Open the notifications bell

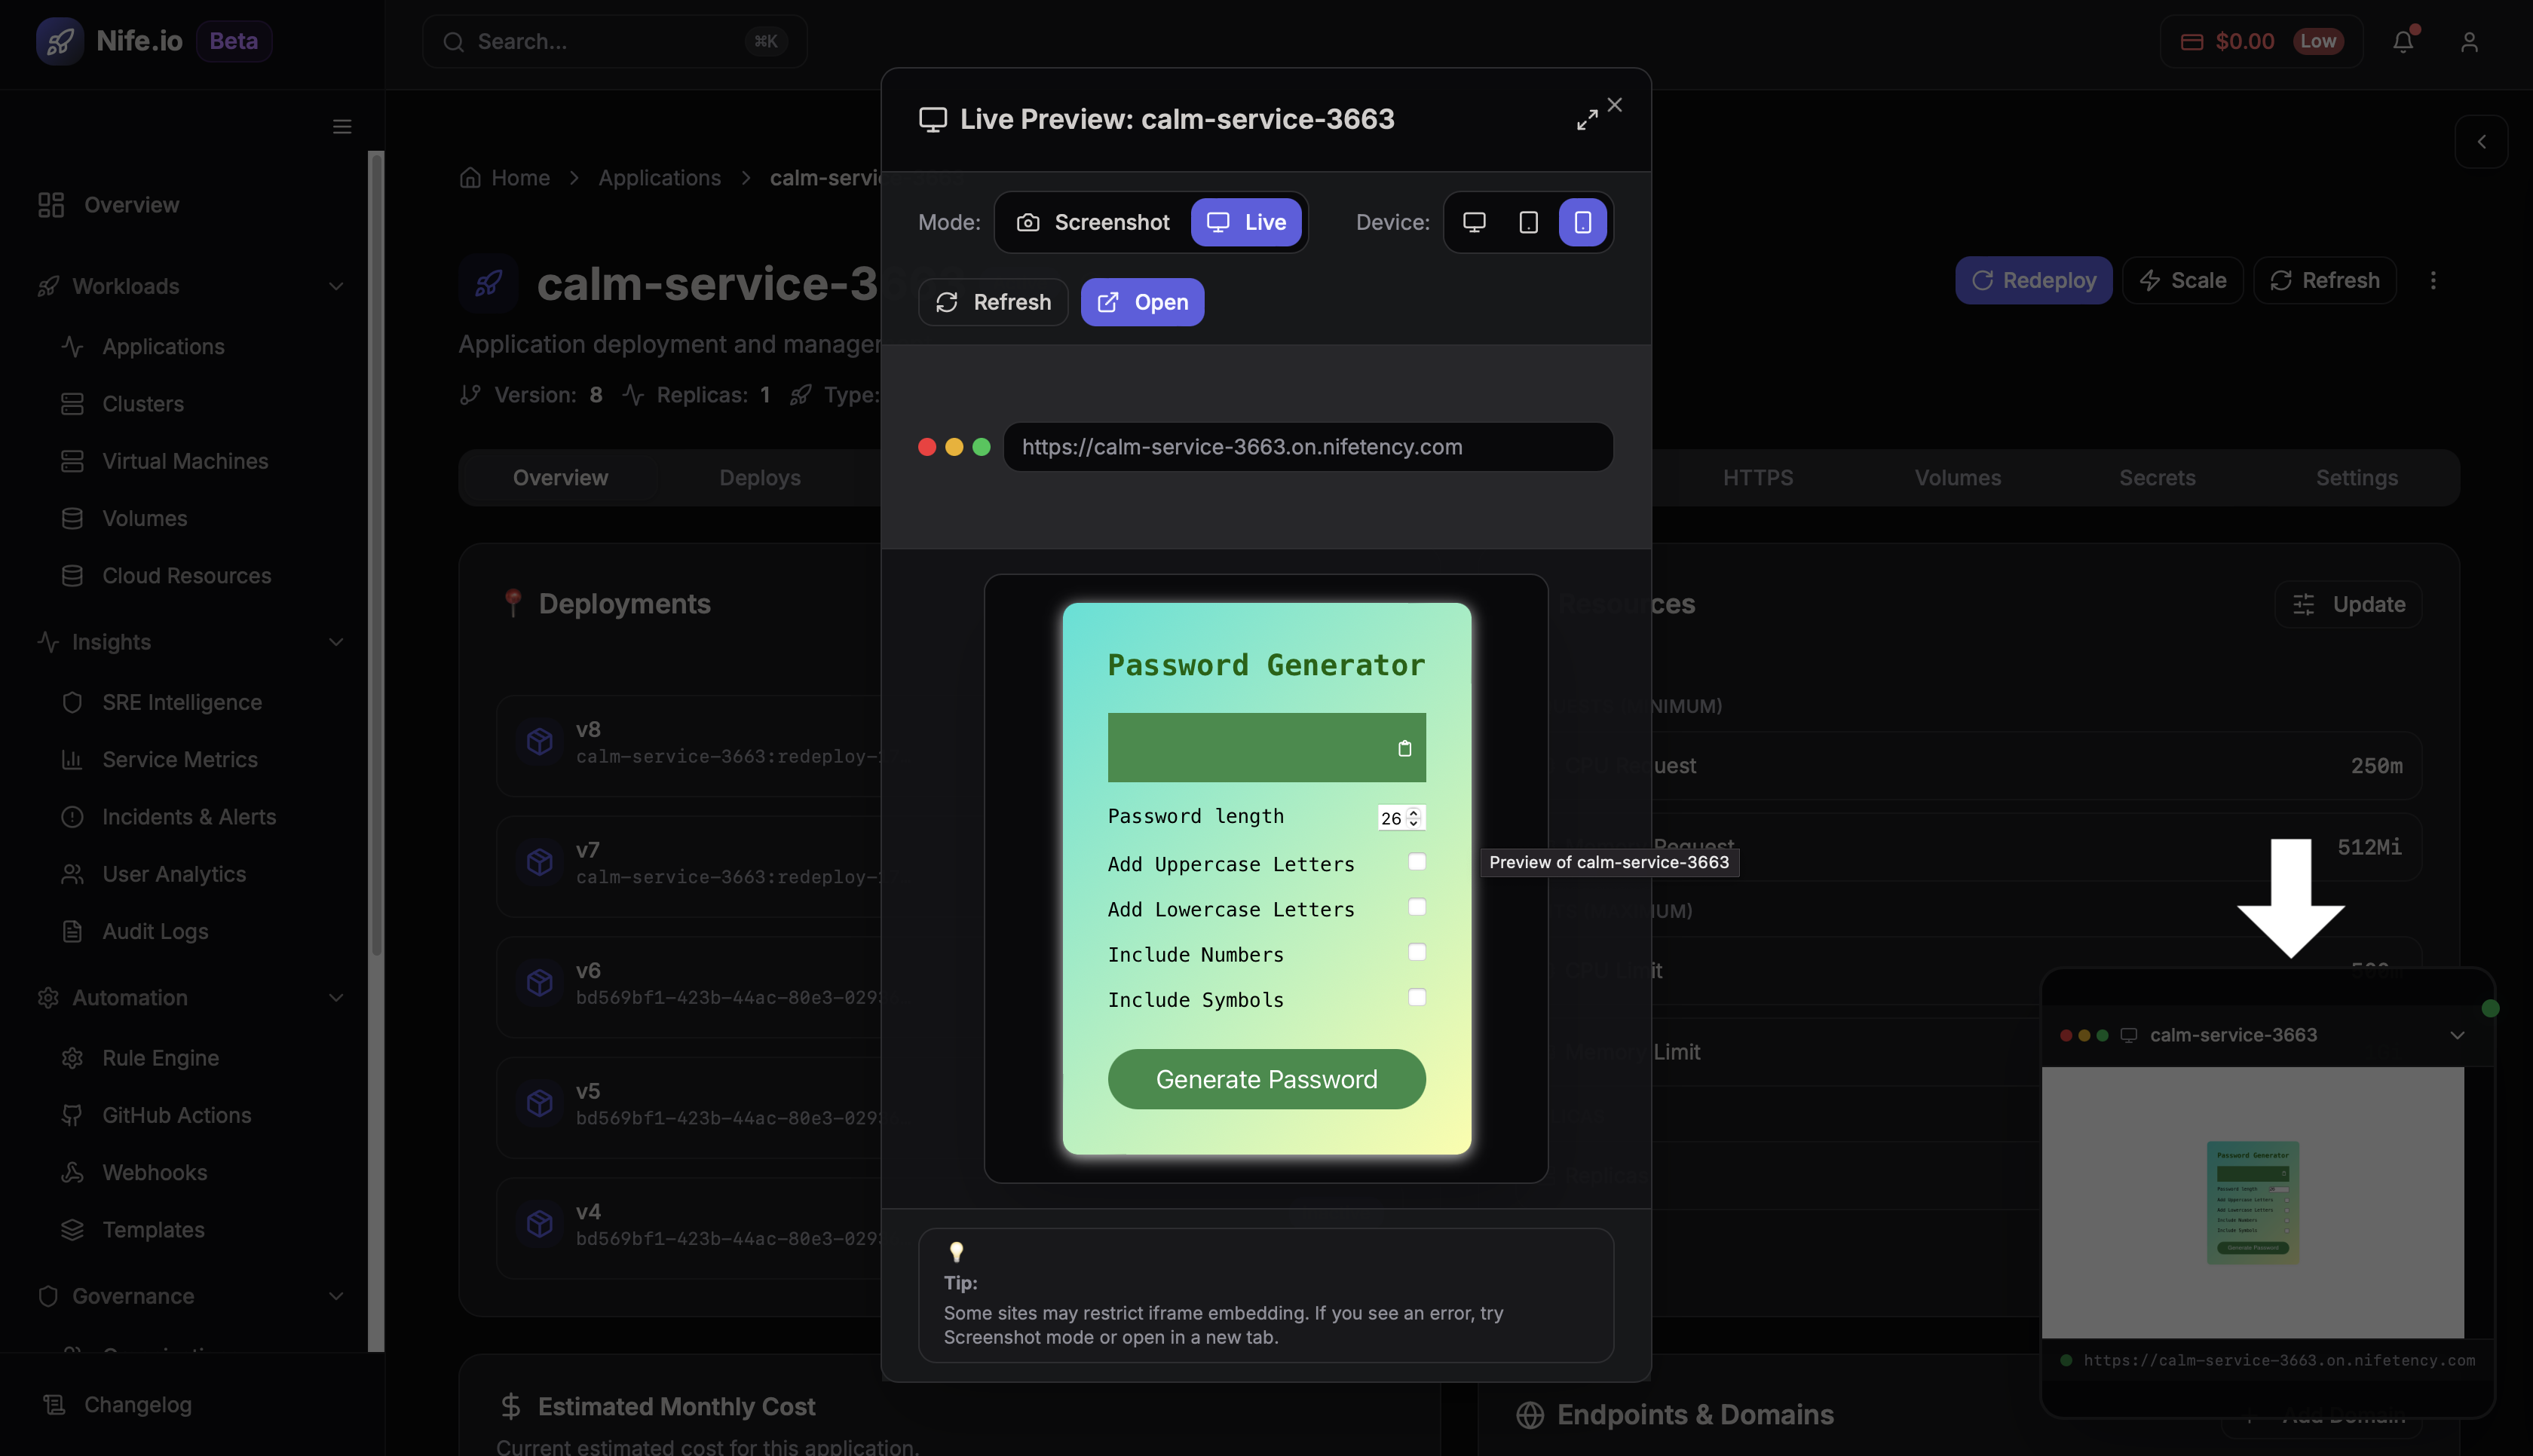point(2403,41)
